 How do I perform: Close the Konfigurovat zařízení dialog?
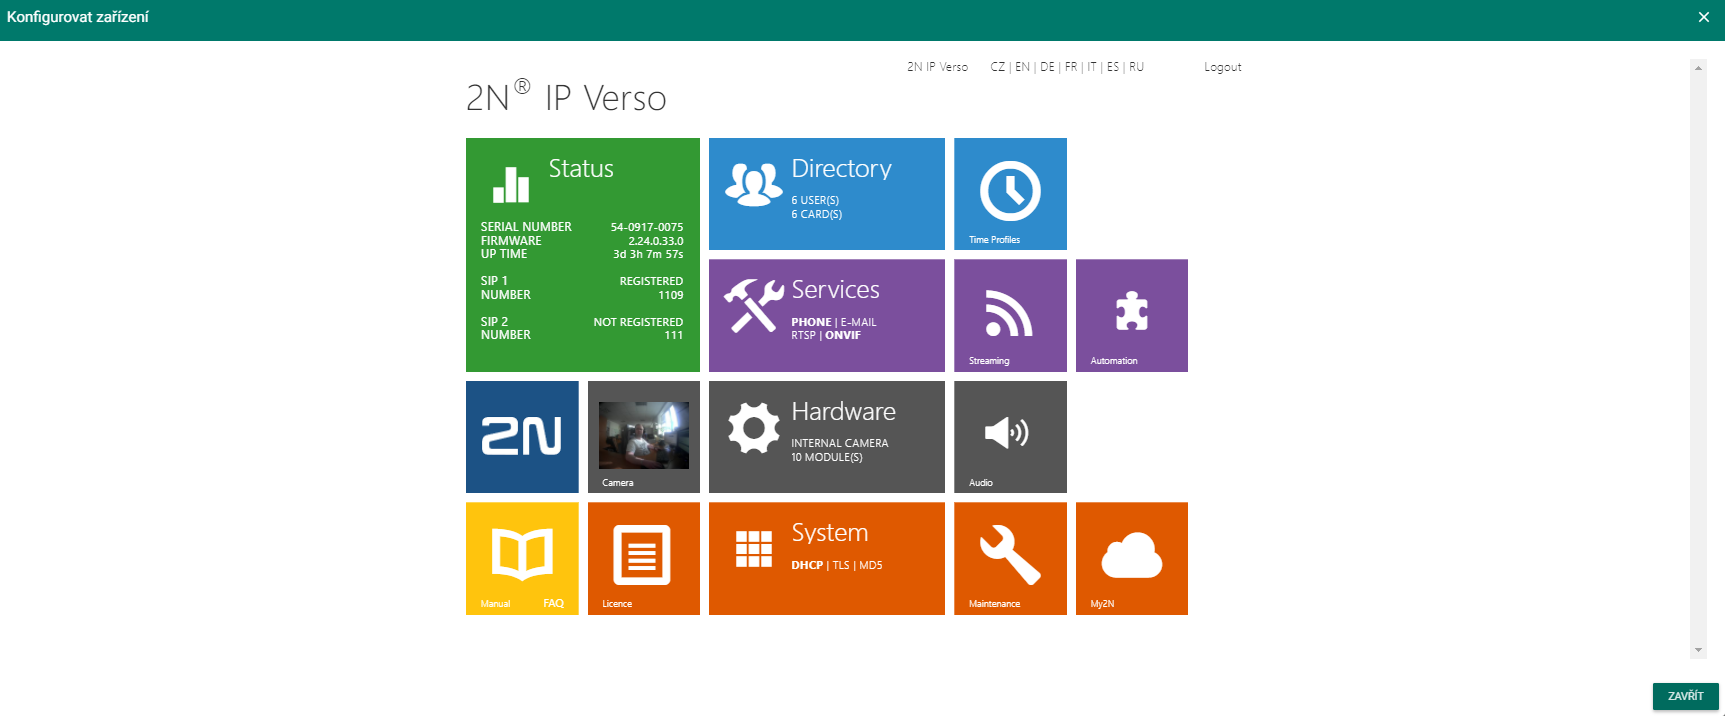(1704, 17)
